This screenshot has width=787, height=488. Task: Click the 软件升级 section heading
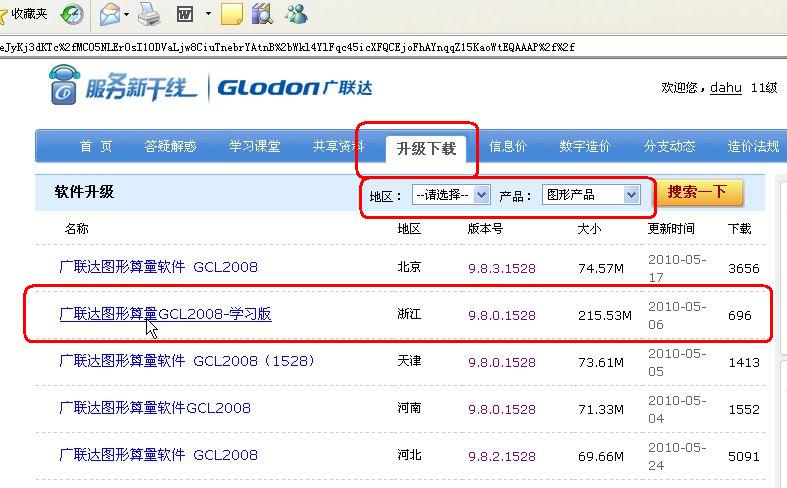pyautogui.click(x=84, y=192)
